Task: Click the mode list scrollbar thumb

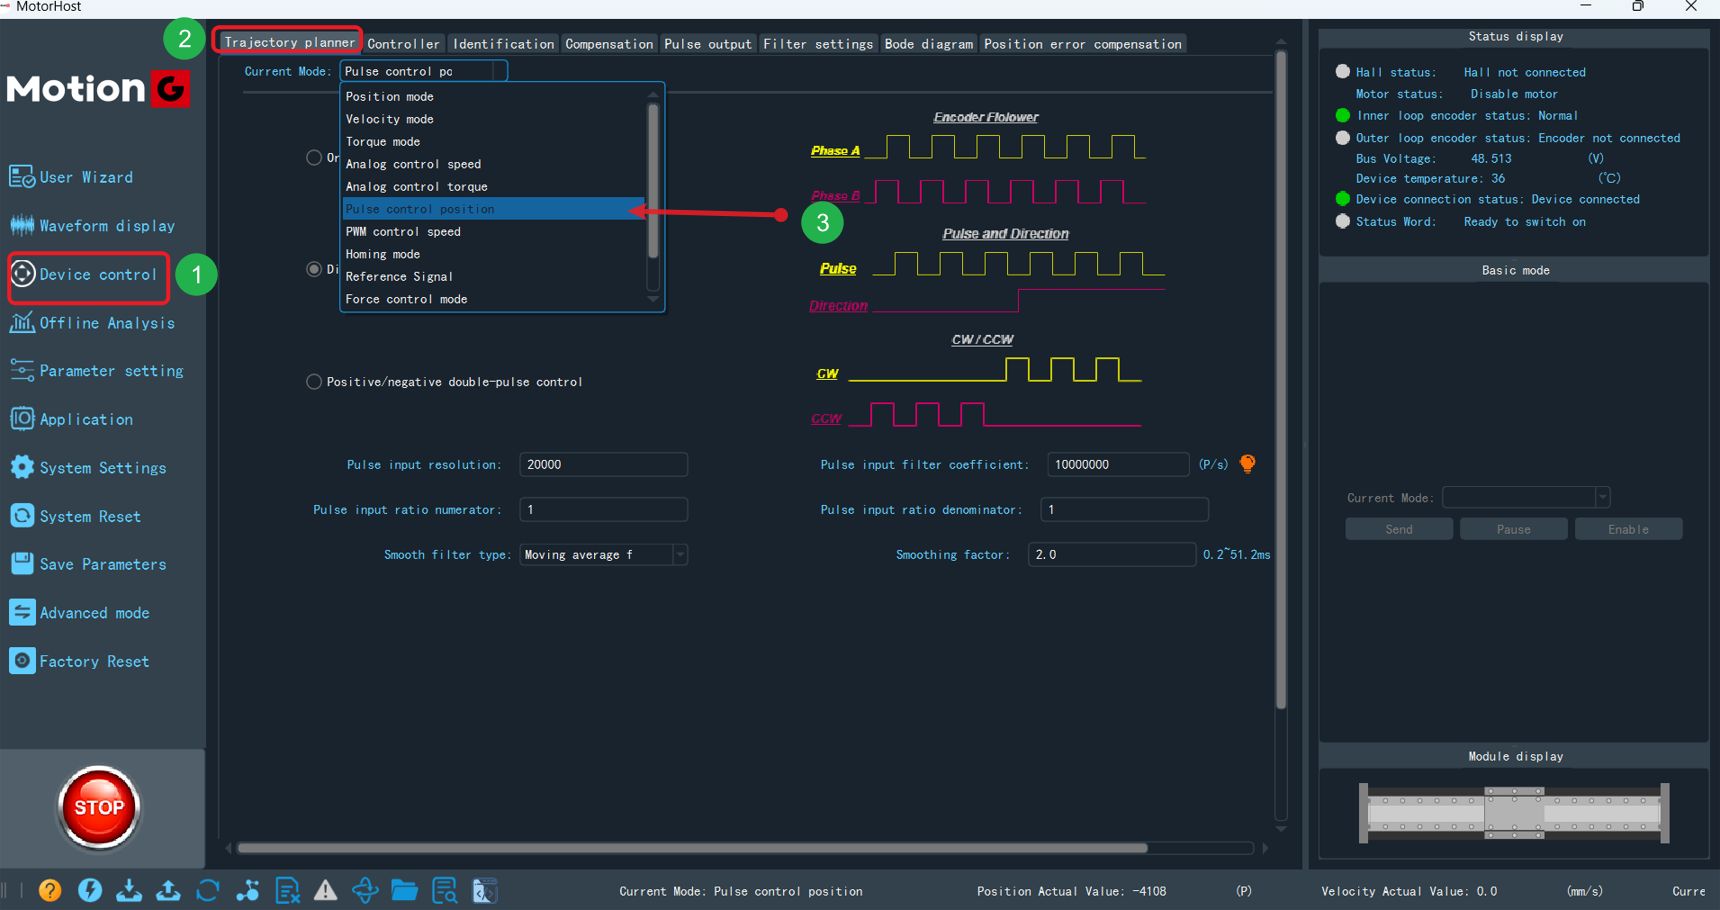Action: (x=653, y=180)
